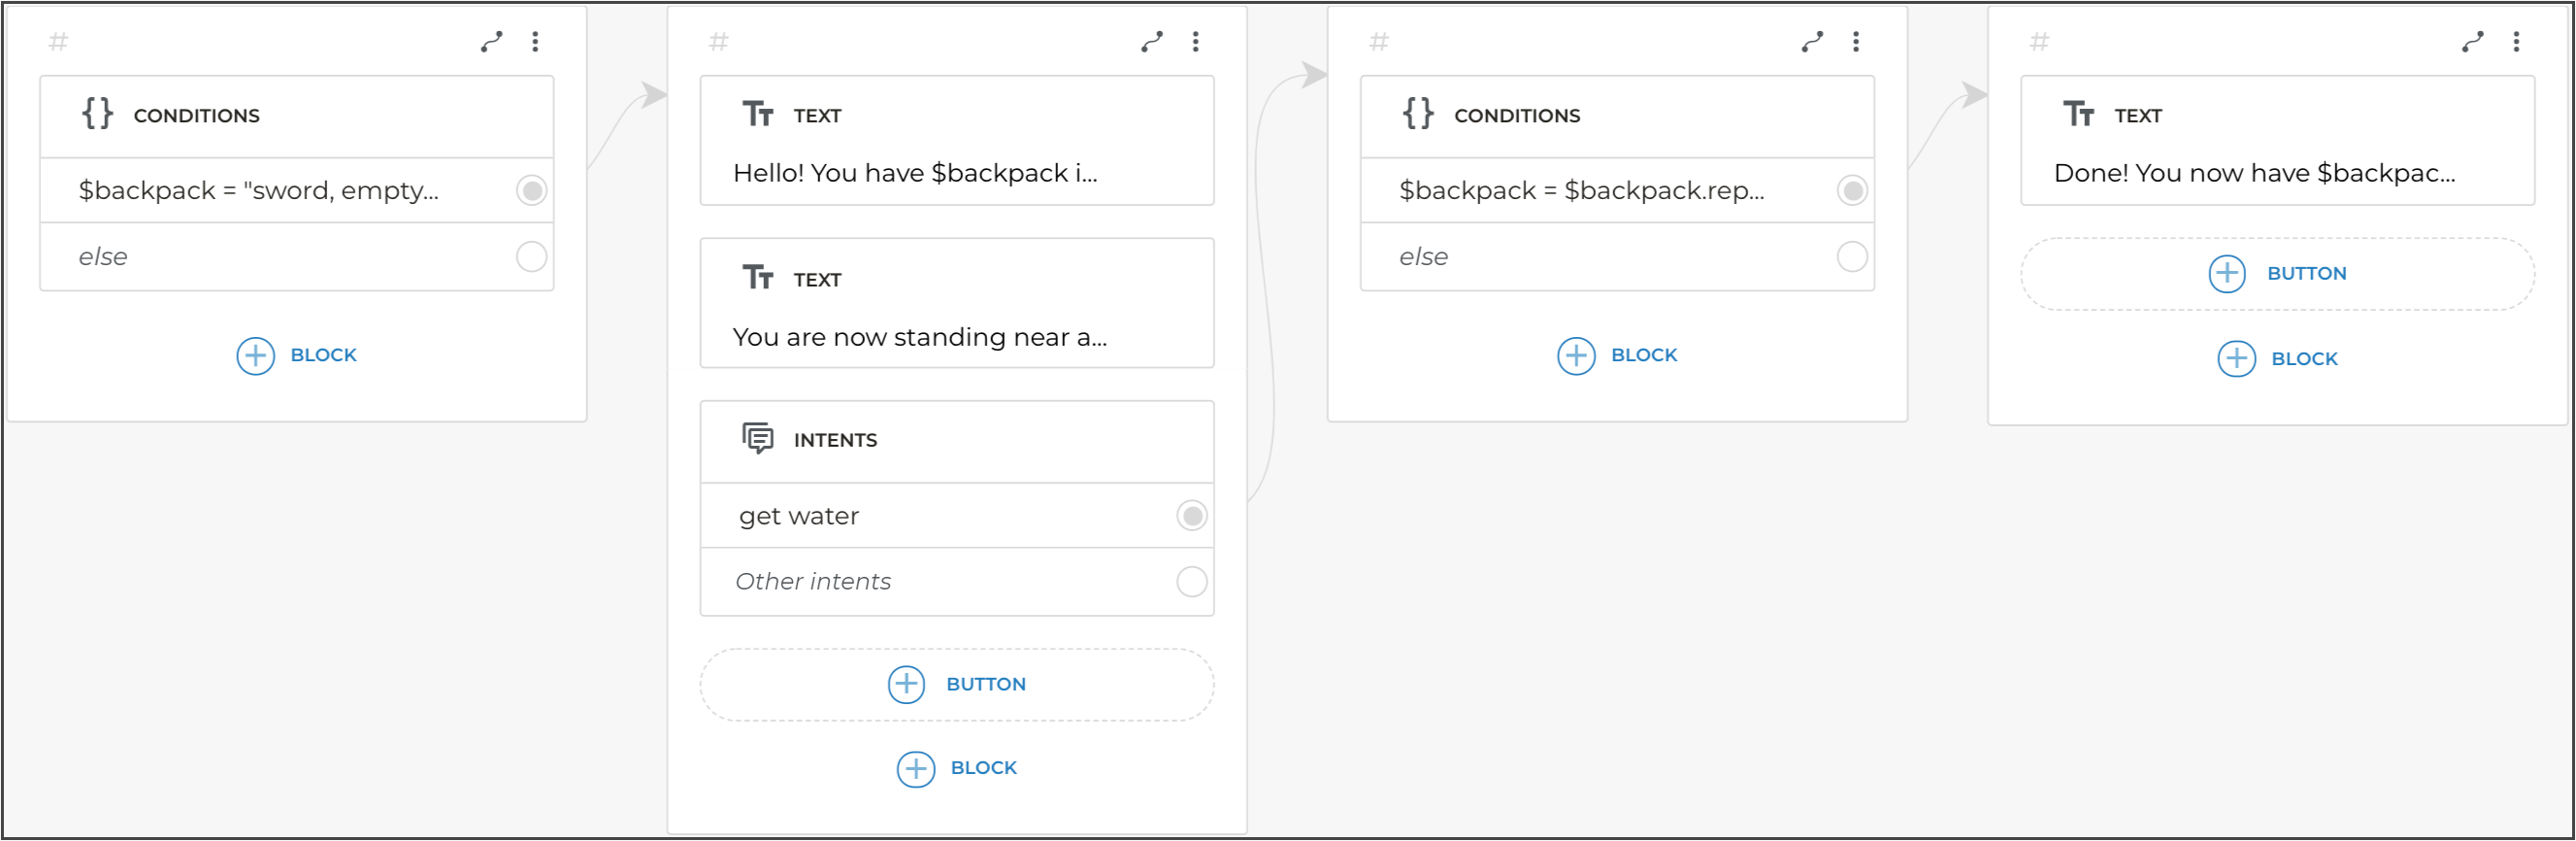Select the connector for "get water" intent
2576x841 pixels.
1191,516
